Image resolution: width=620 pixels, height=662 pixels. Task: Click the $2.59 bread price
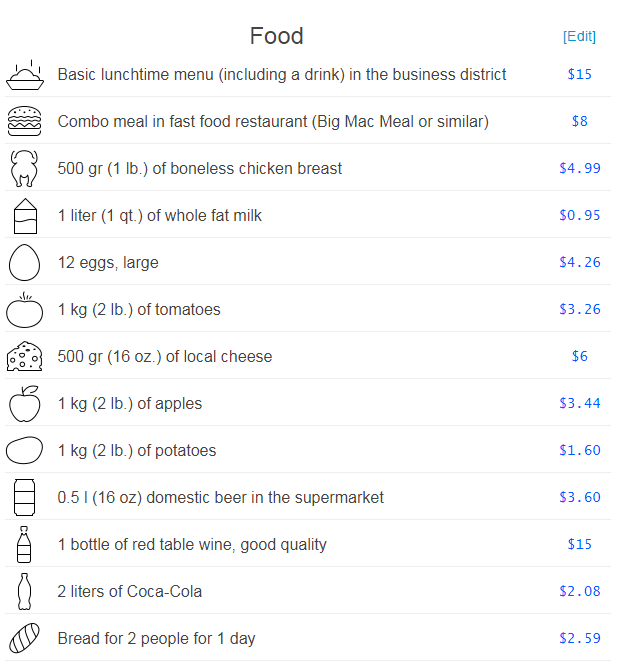(x=579, y=638)
